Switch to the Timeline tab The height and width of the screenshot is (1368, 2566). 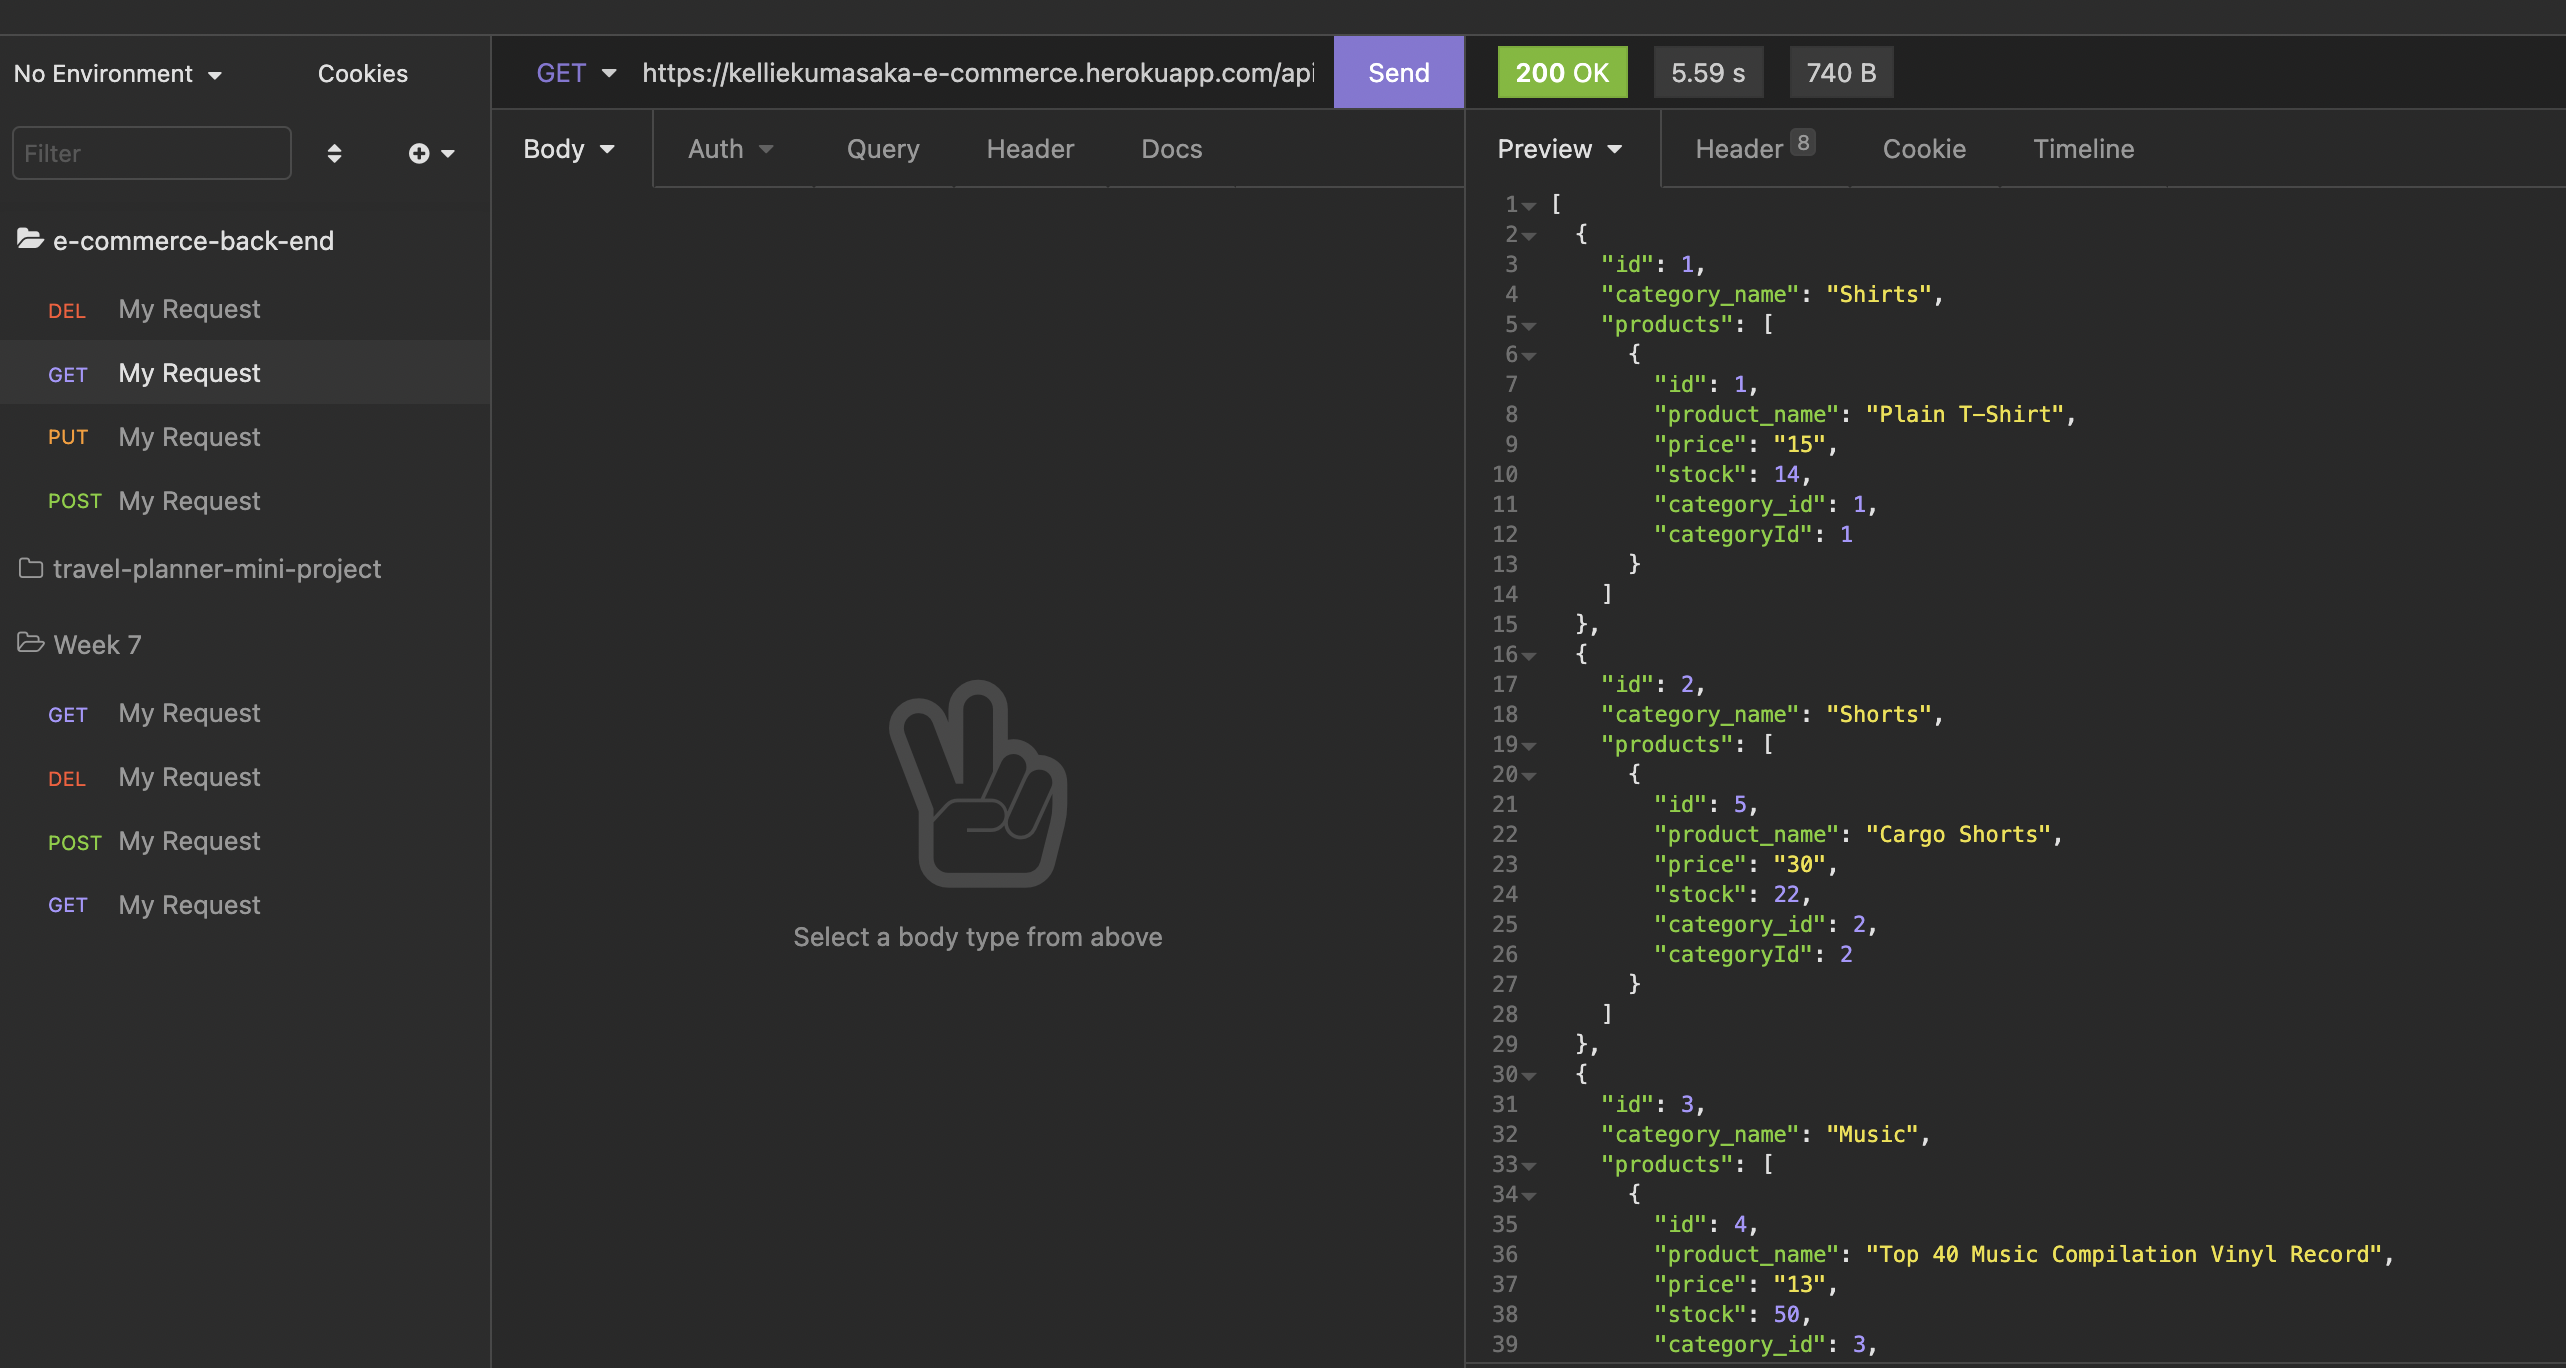2083,149
